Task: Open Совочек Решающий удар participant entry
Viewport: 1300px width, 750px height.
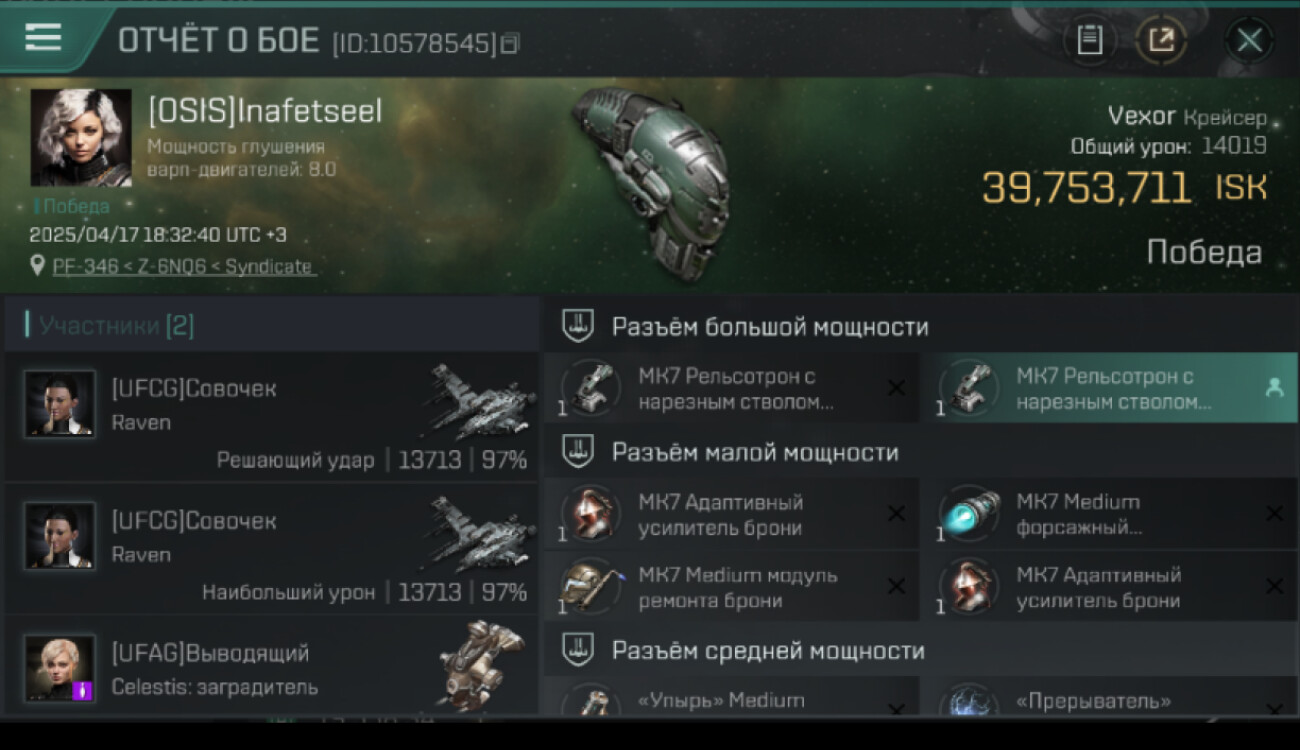Action: 271,417
